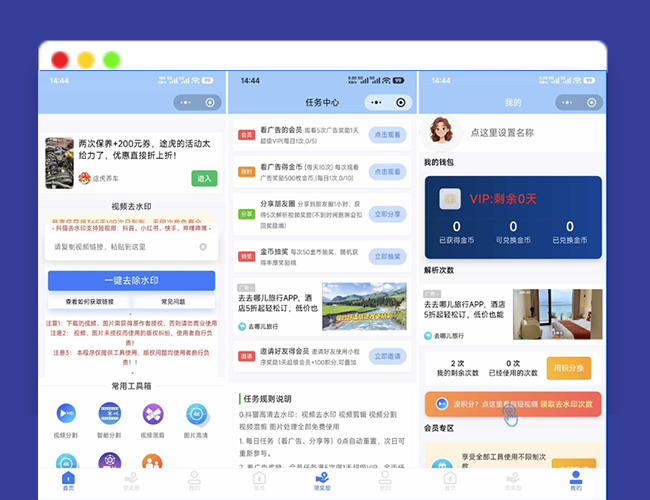
Task: Select the 我的 tab on the home screen
Action: [x=194, y=481]
